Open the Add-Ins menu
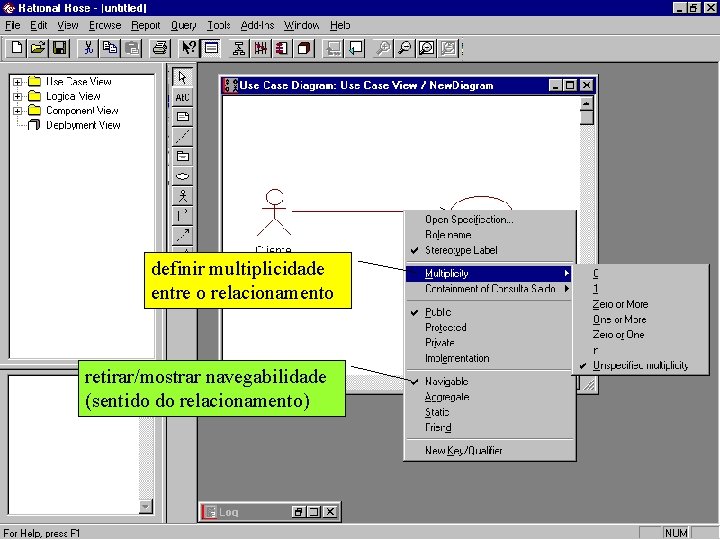Screen dimensions: 720x540 [257, 25]
